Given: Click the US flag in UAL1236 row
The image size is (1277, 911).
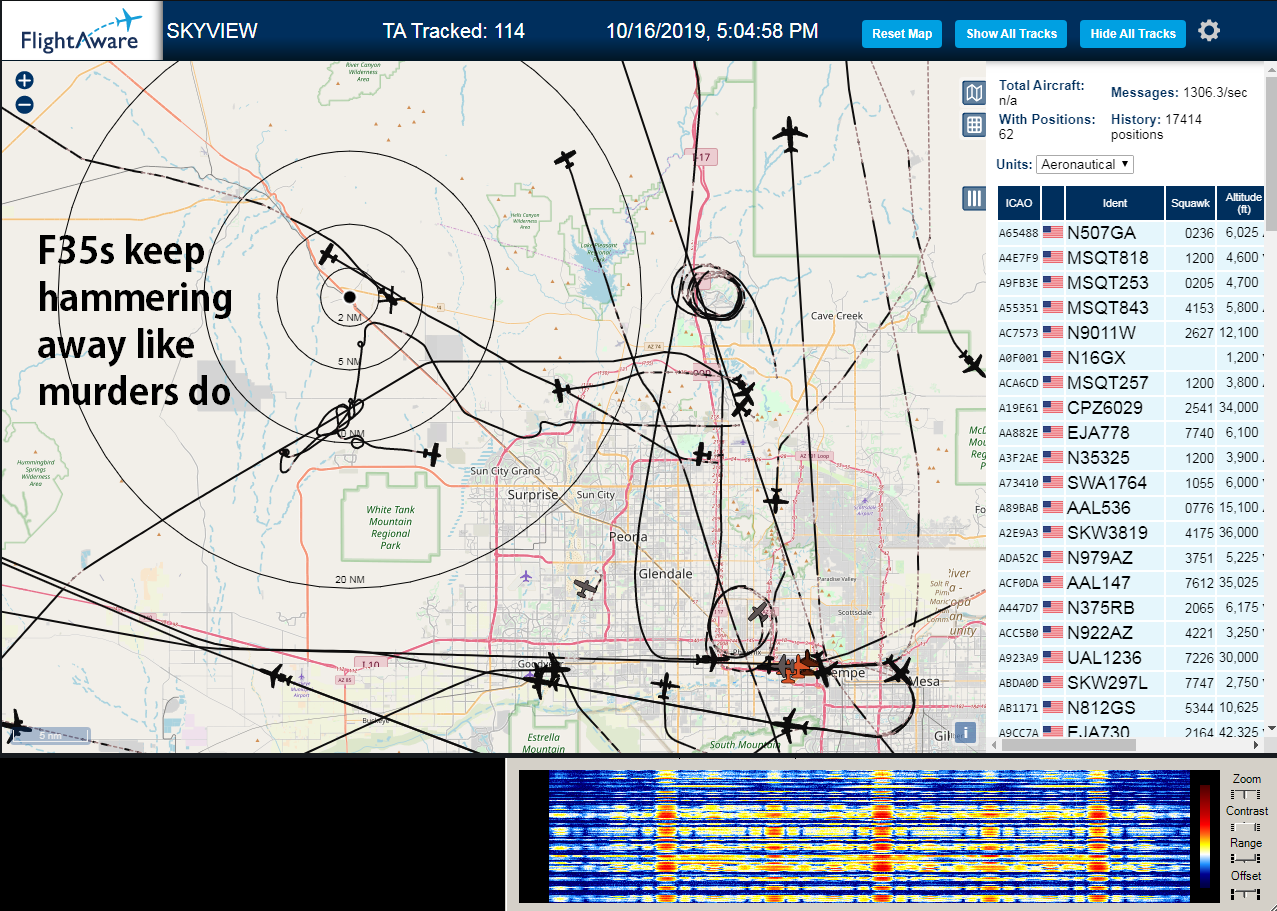Looking at the screenshot, I should 1053,657.
